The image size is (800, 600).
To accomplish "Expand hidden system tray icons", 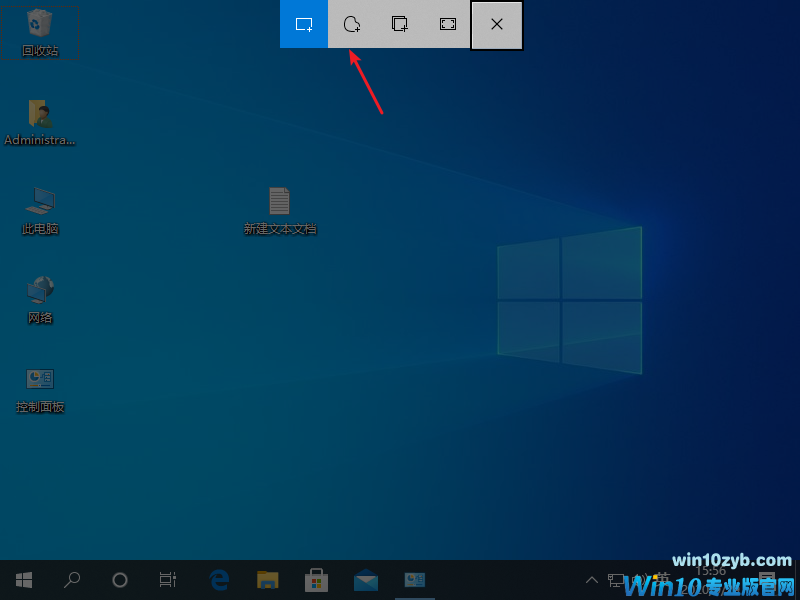I will click(592, 579).
